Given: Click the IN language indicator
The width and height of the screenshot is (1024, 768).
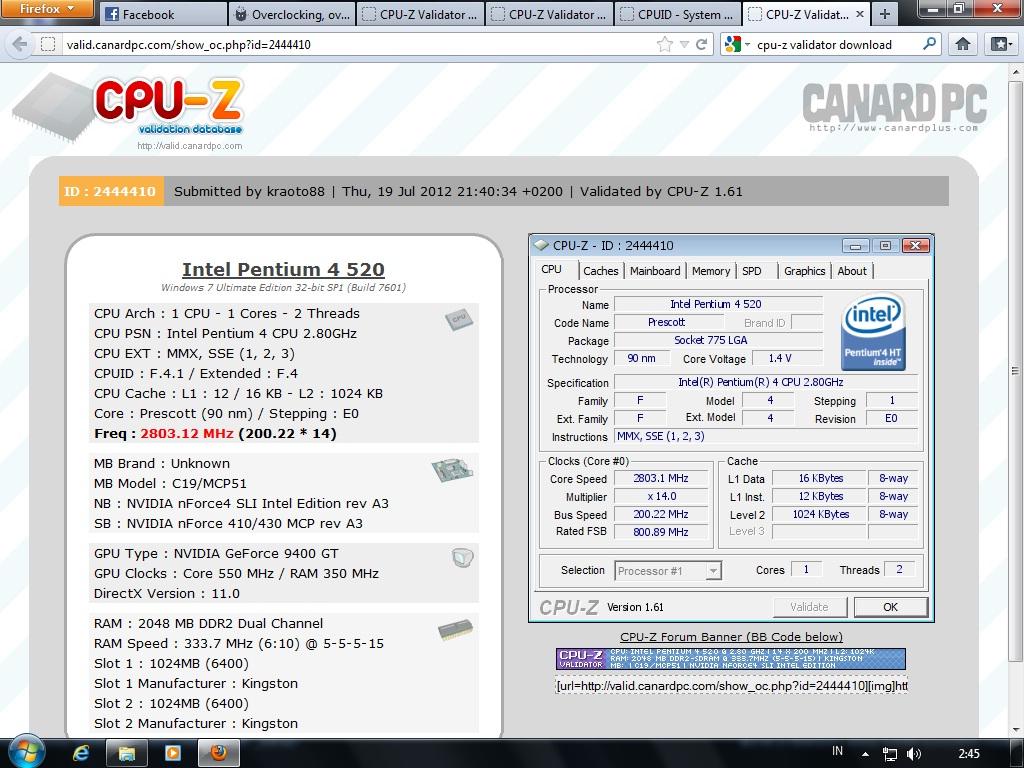Looking at the screenshot, I should point(837,751).
